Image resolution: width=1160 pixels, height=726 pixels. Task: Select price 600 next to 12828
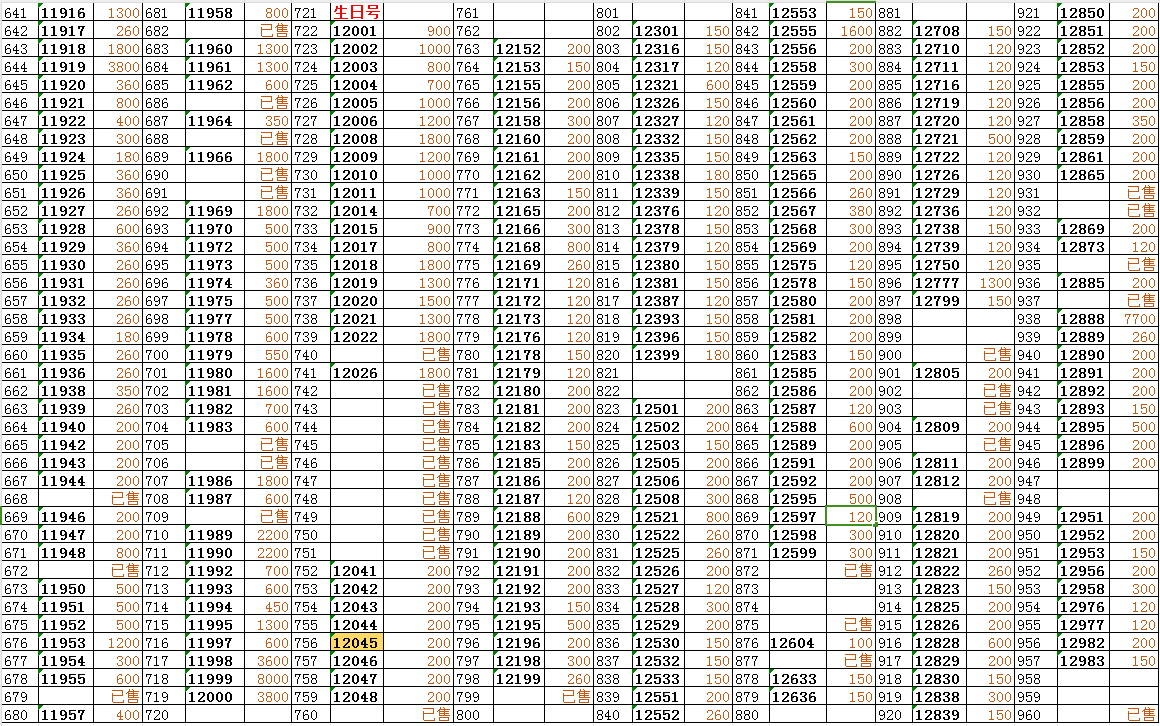tap(990, 643)
